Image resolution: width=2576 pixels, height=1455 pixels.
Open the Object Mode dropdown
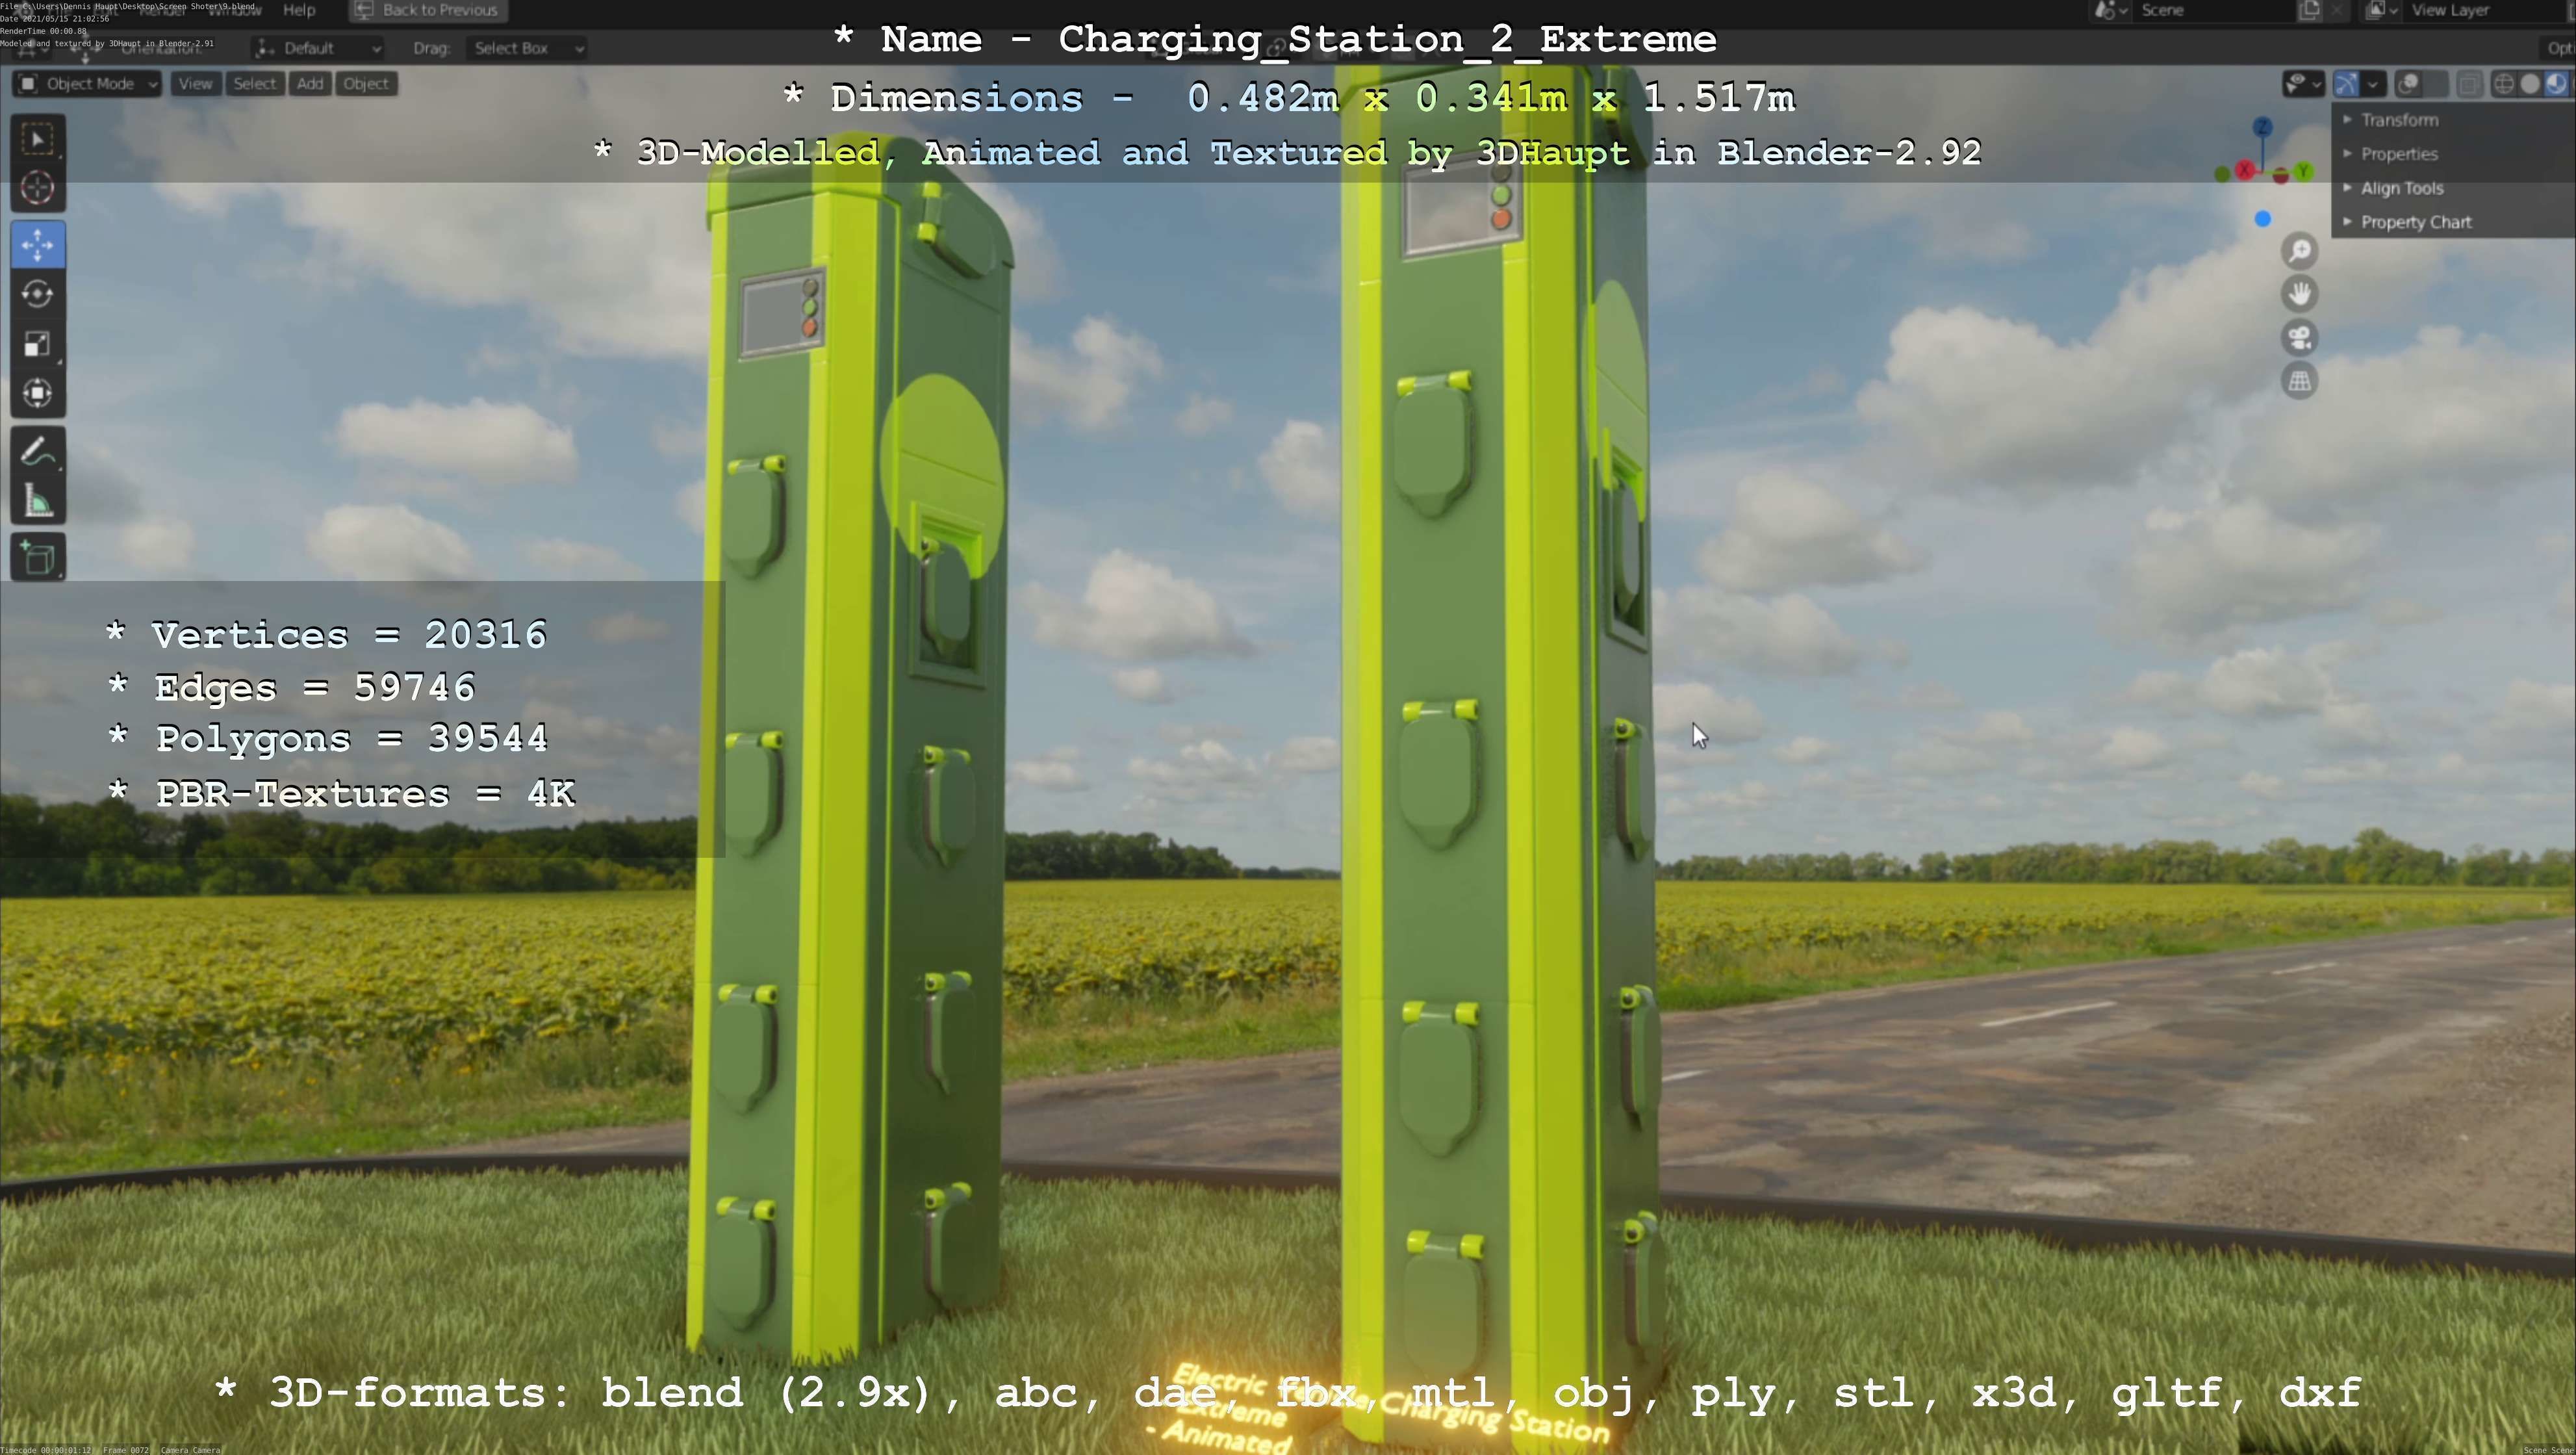88,84
